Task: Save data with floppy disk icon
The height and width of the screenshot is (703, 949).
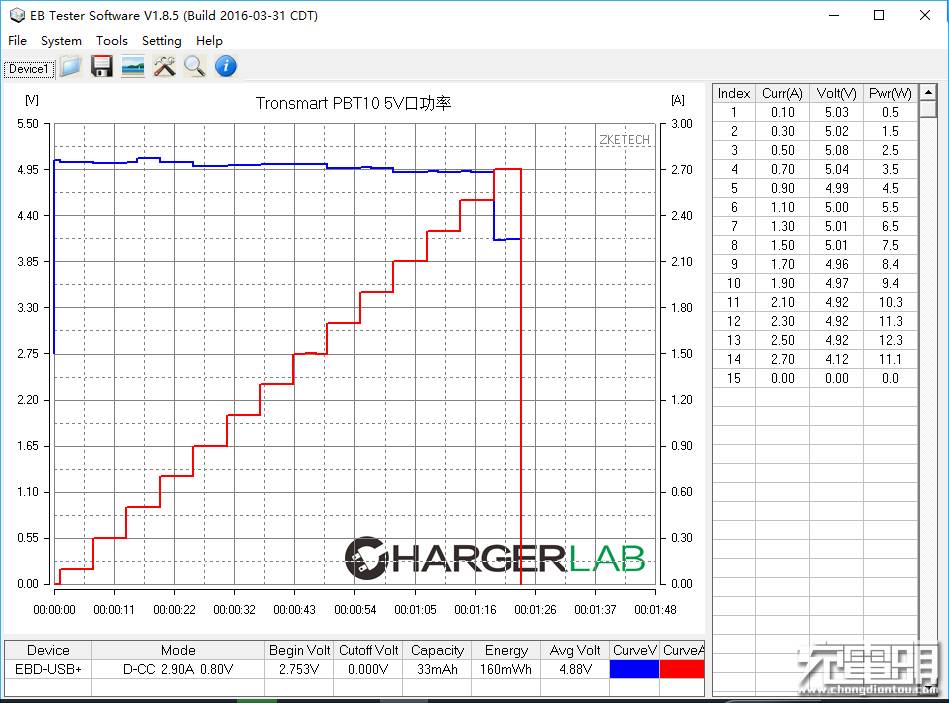Action: [x=102, y=66]
